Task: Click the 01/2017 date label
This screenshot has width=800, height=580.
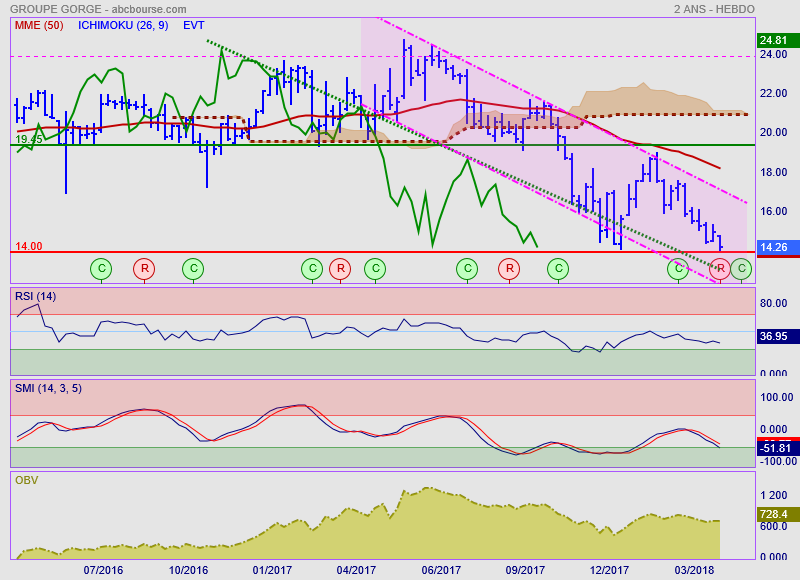Action: 272,570
